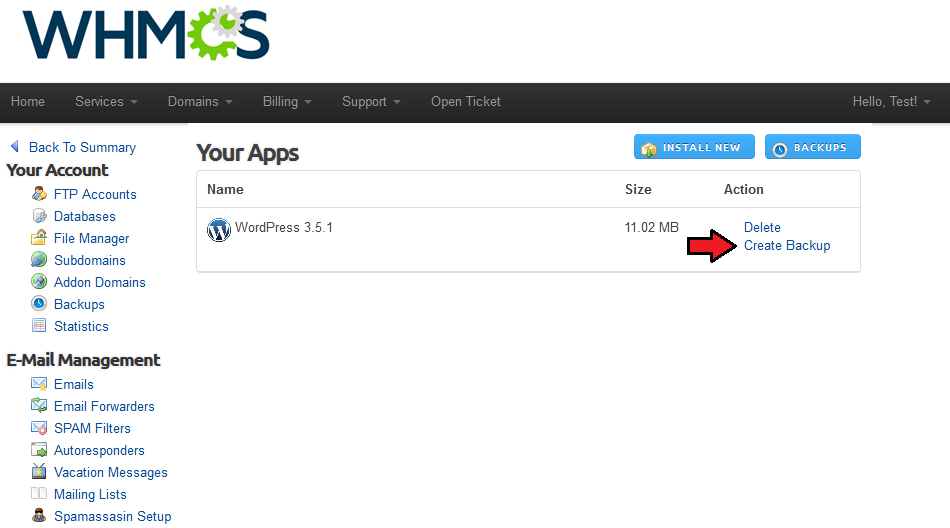Open the blue Backups button
This screenshot has height=528, width=950.
coord(812,147)
